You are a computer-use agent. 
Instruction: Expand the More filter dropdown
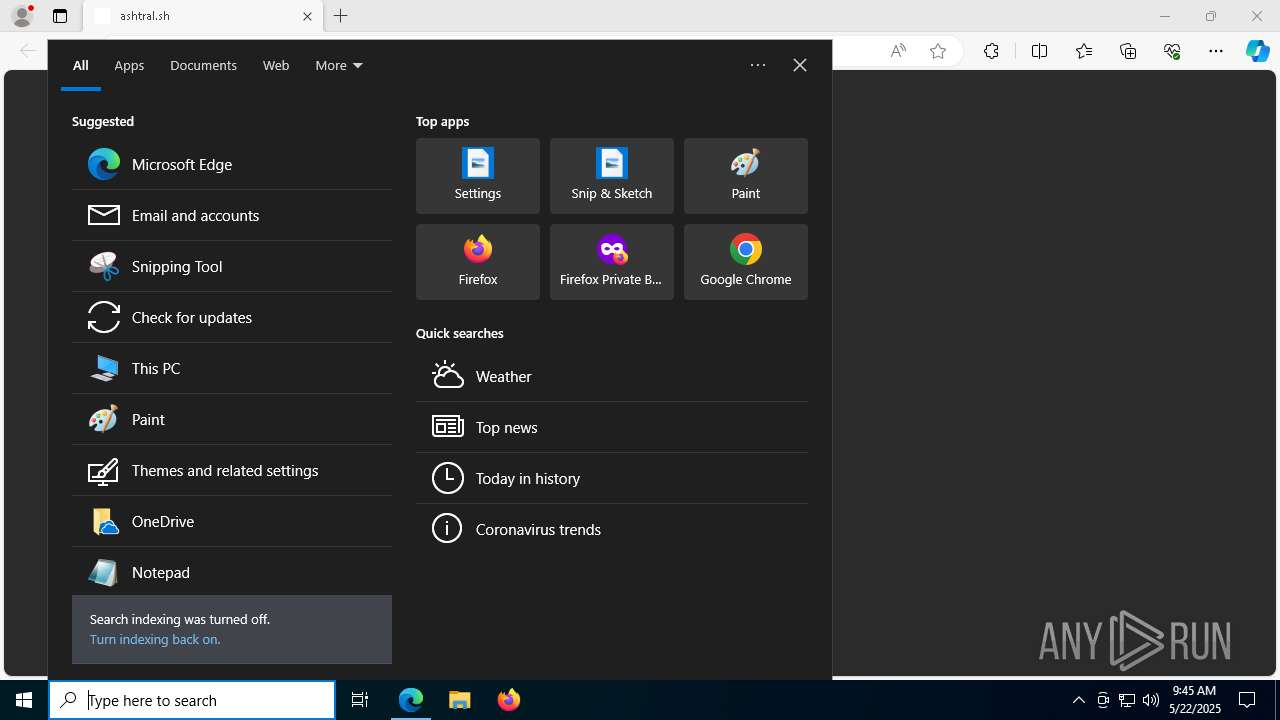[x=339, y=65]
